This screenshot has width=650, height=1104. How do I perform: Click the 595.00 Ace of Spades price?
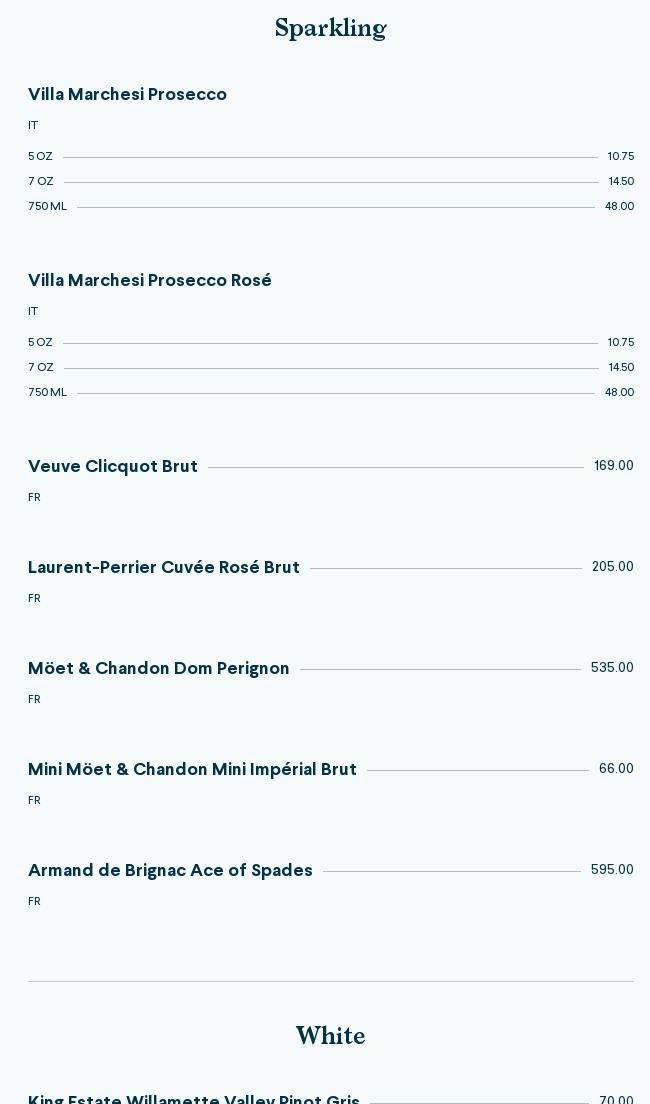[x=612, y=870]
